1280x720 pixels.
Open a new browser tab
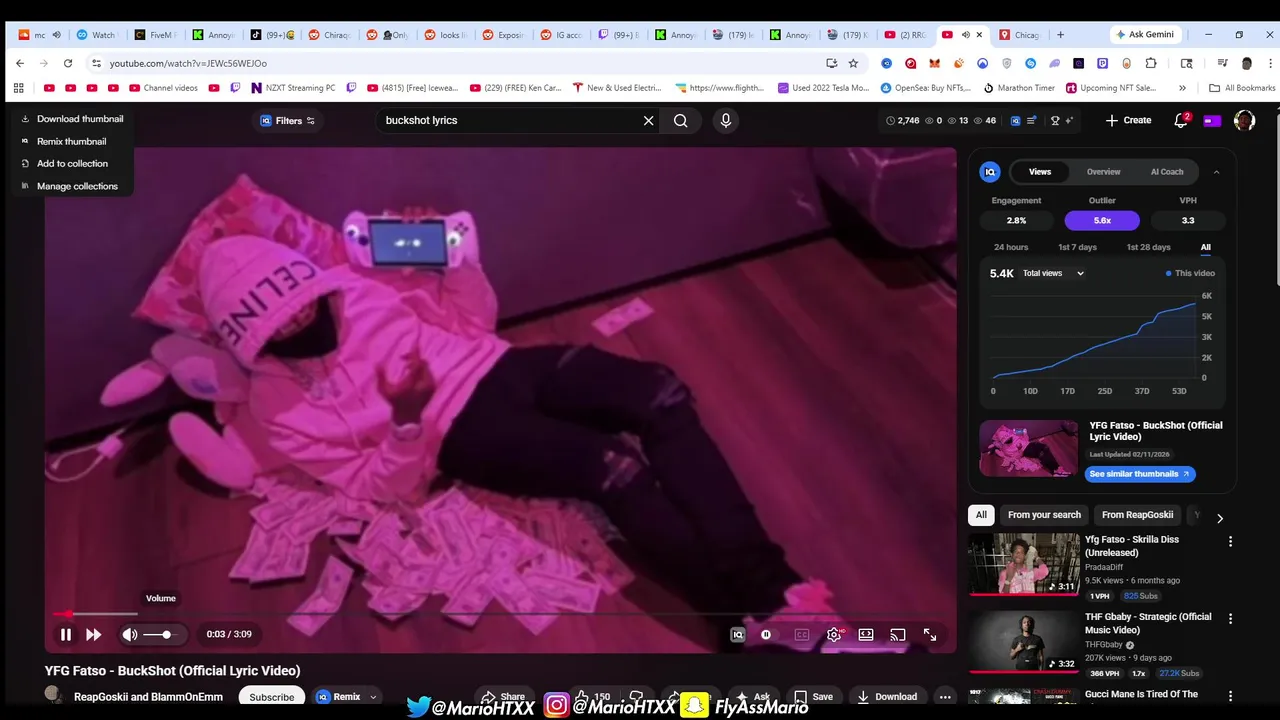[1060, 34]
